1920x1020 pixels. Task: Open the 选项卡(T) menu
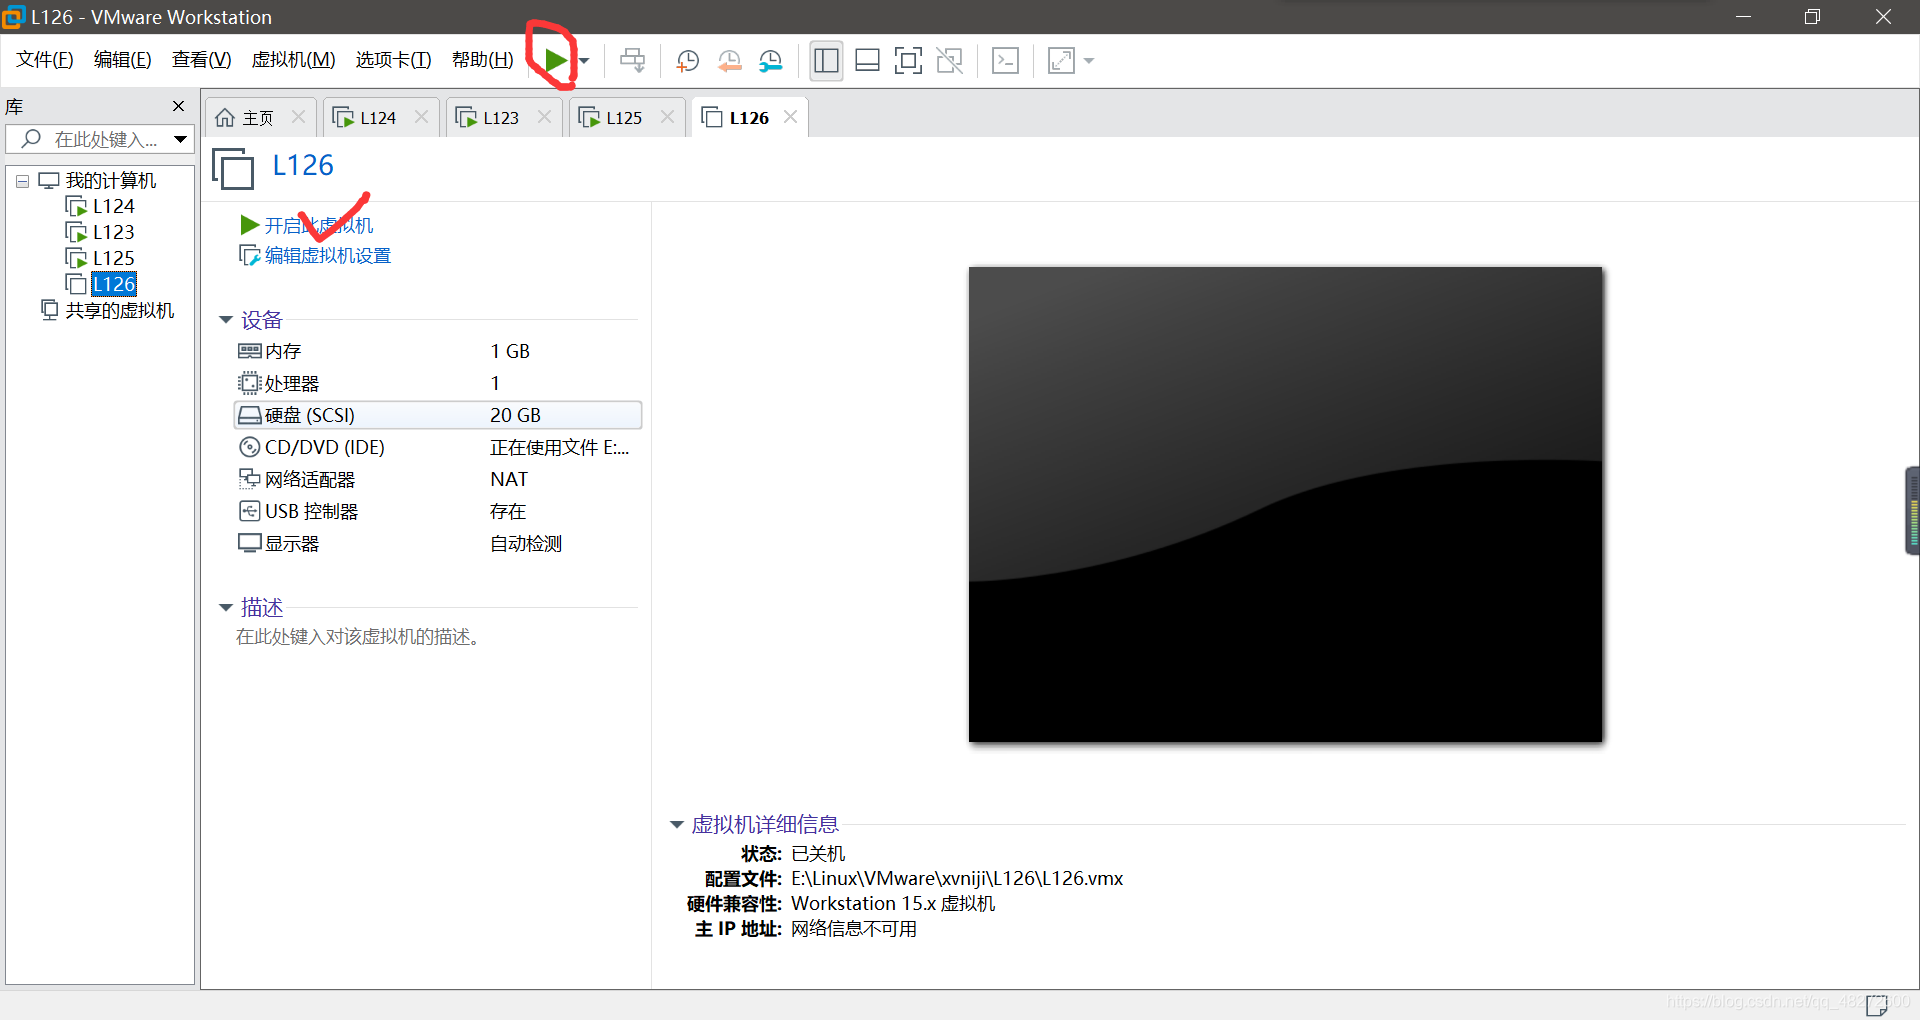point(393,60)
